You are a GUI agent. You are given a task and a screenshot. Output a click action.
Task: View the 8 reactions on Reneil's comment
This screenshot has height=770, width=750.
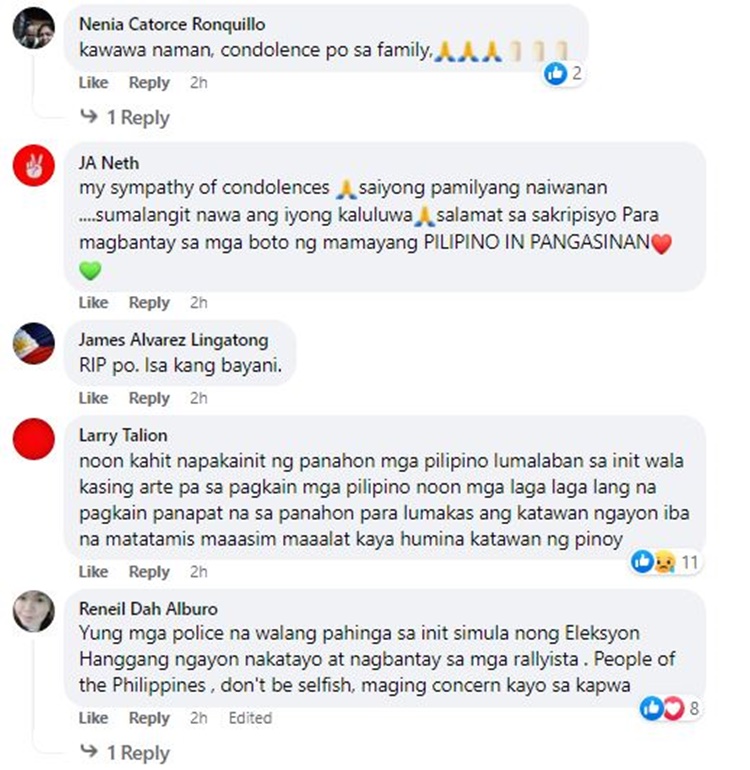point(669,708)
